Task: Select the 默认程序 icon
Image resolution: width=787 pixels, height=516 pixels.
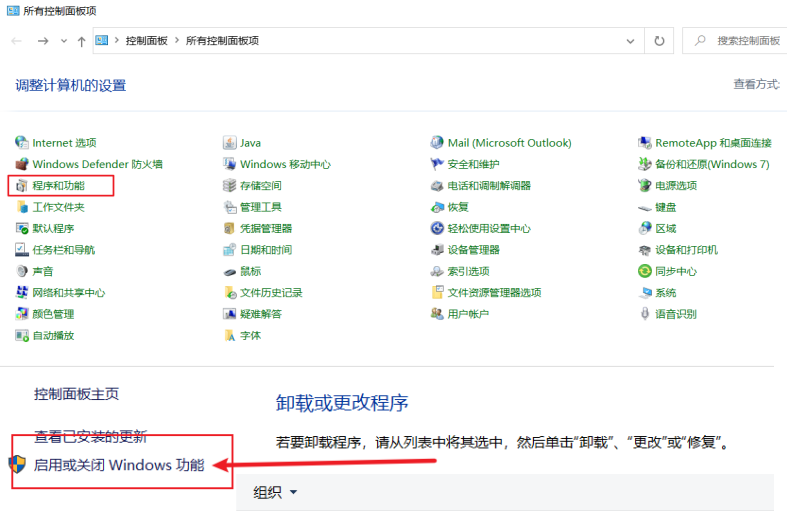Action: (22, 228)
